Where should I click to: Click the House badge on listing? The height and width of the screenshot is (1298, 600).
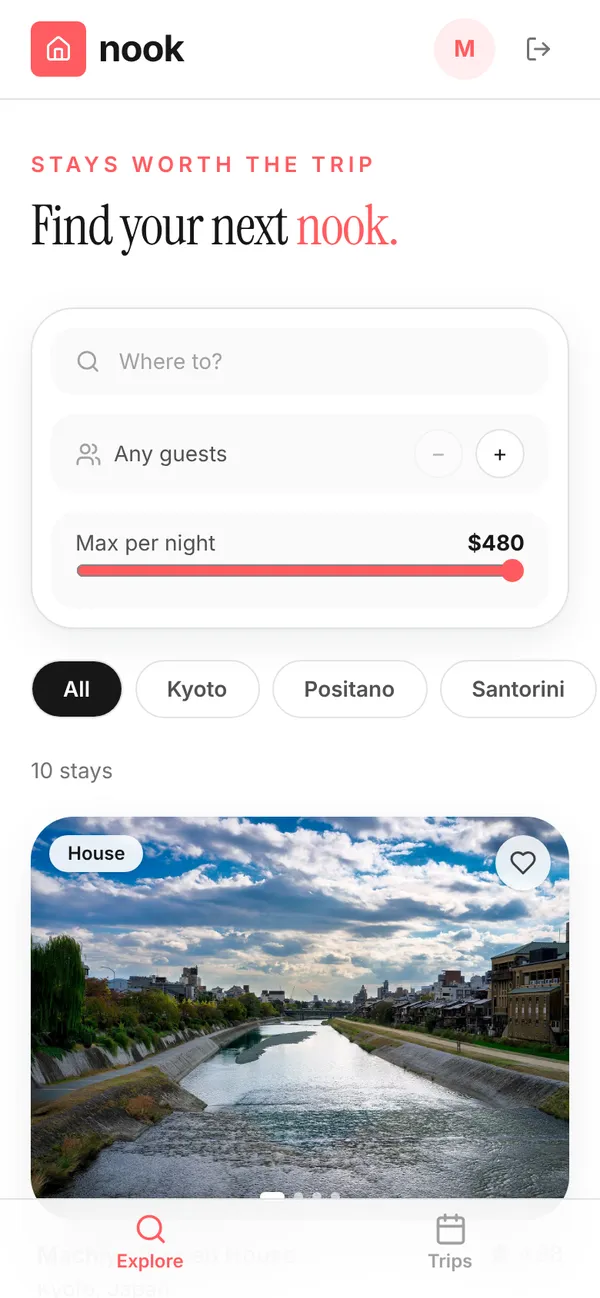[x=96, y=854]
